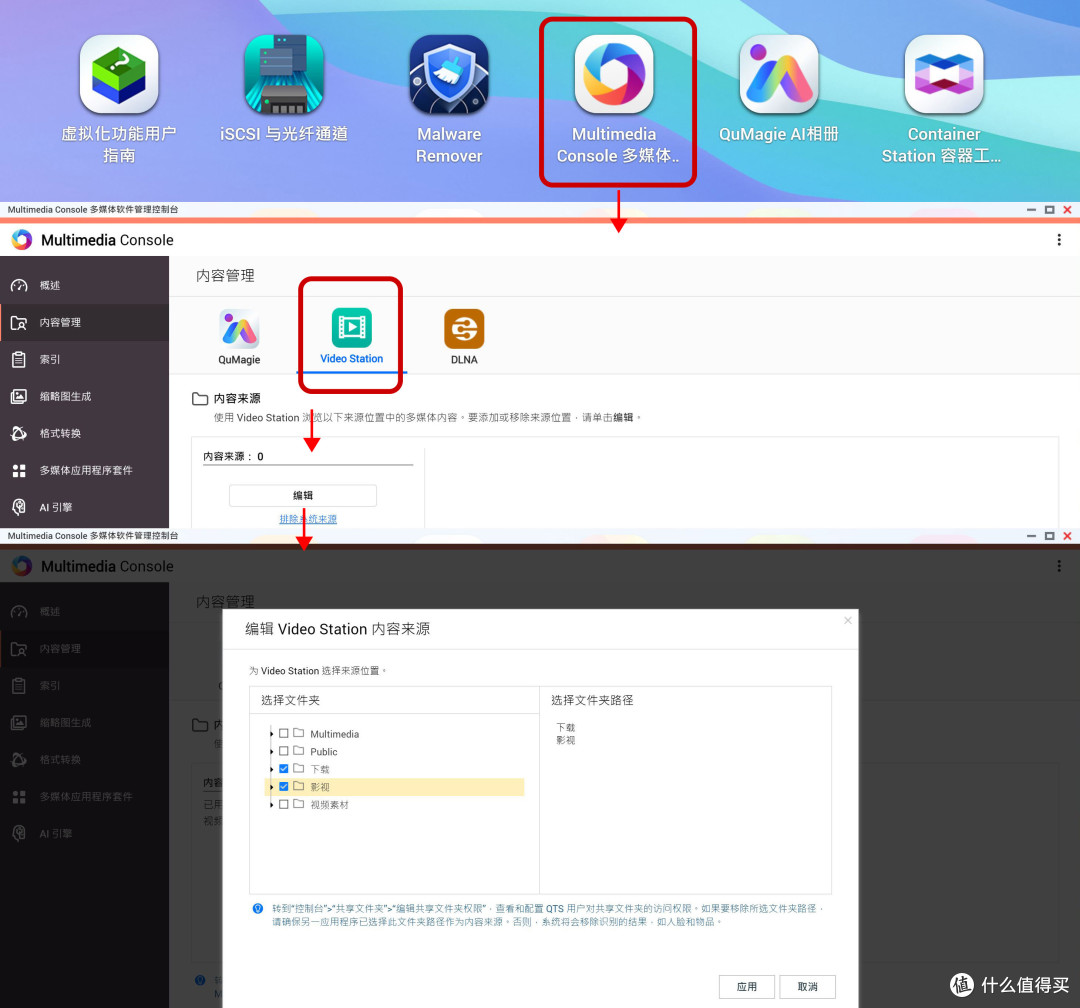Check the Multimedia folder checkbox
This screenshot has width=1080, height=1008.
tap(284, 733)
